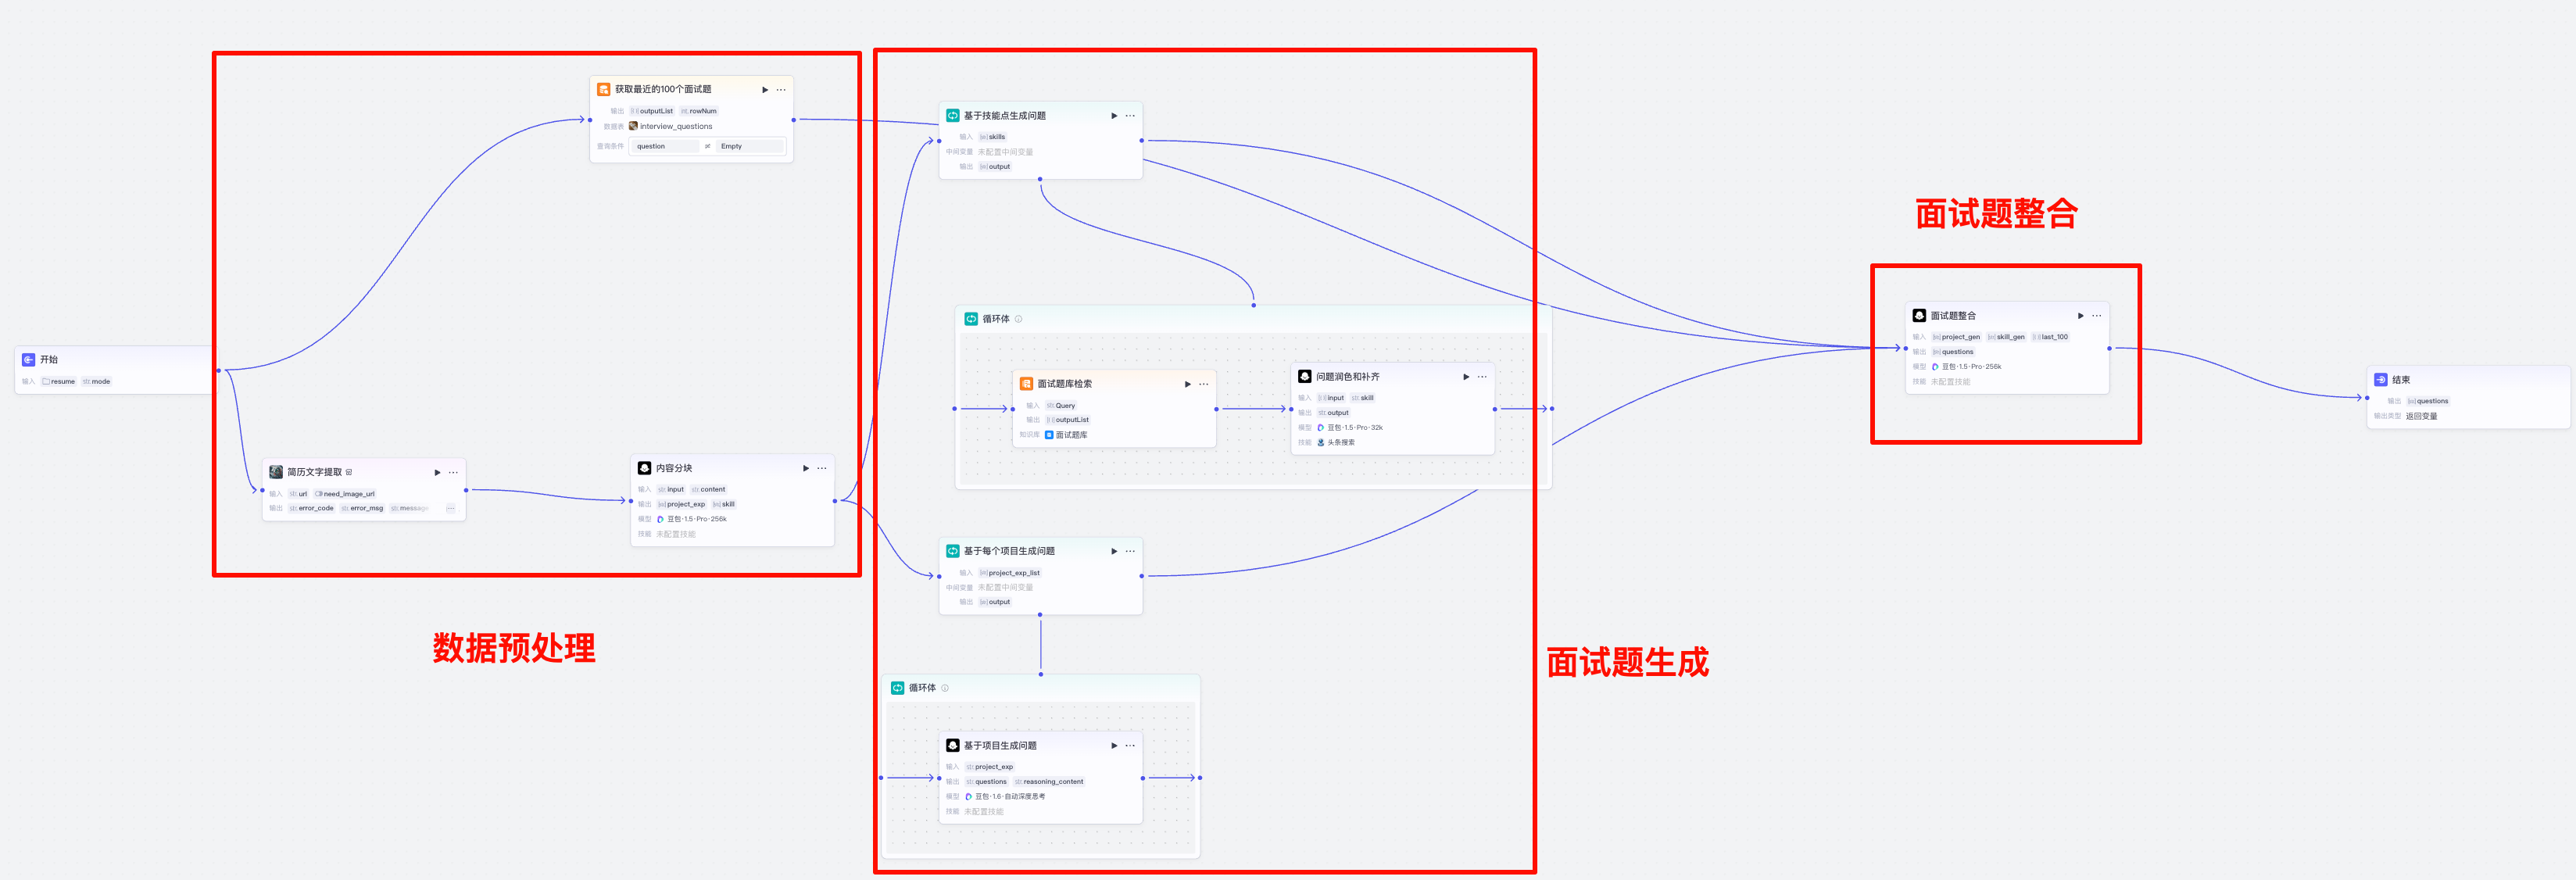Open more menu of 面试题库检索 node
This screenshot has height=880, width=2576.
click(x=1204, y=384)
